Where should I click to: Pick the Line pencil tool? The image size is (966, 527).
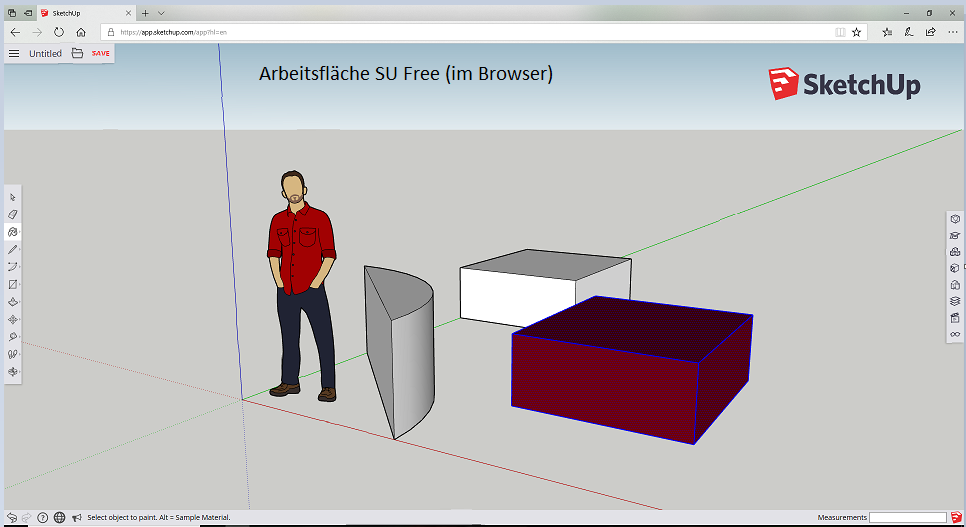coord(13,249)
